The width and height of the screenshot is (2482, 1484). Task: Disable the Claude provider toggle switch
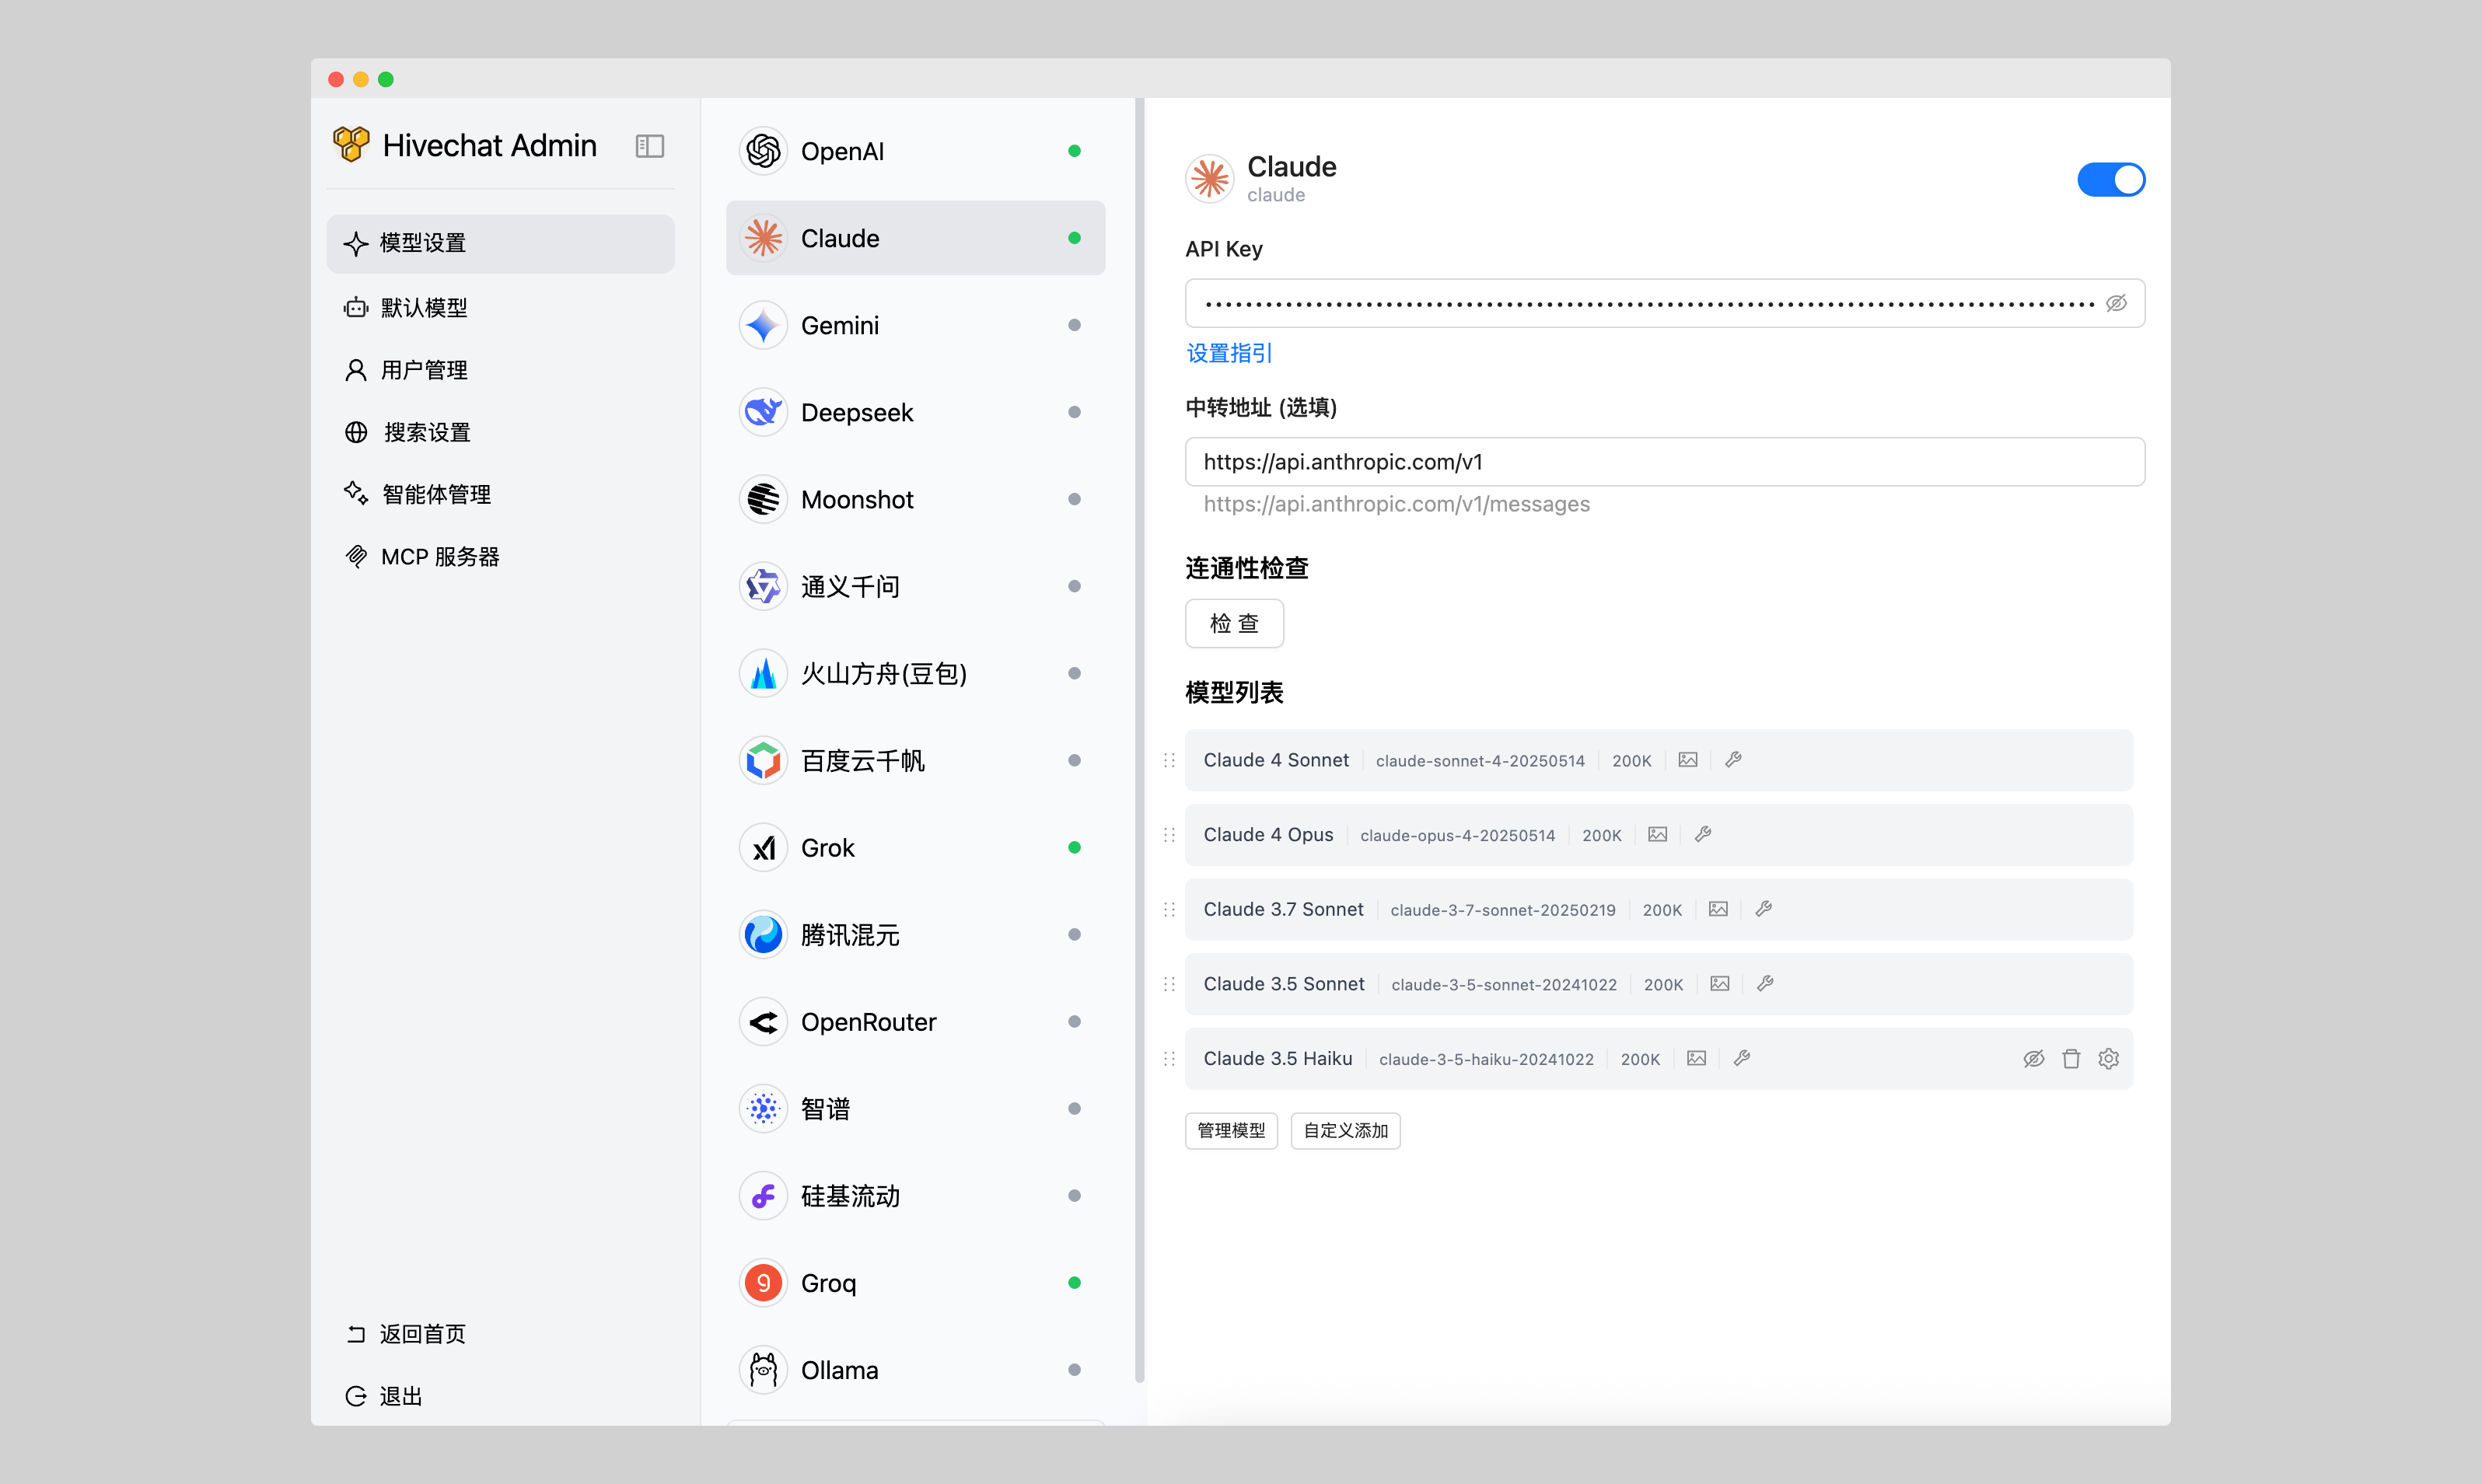click(2111, 180)
